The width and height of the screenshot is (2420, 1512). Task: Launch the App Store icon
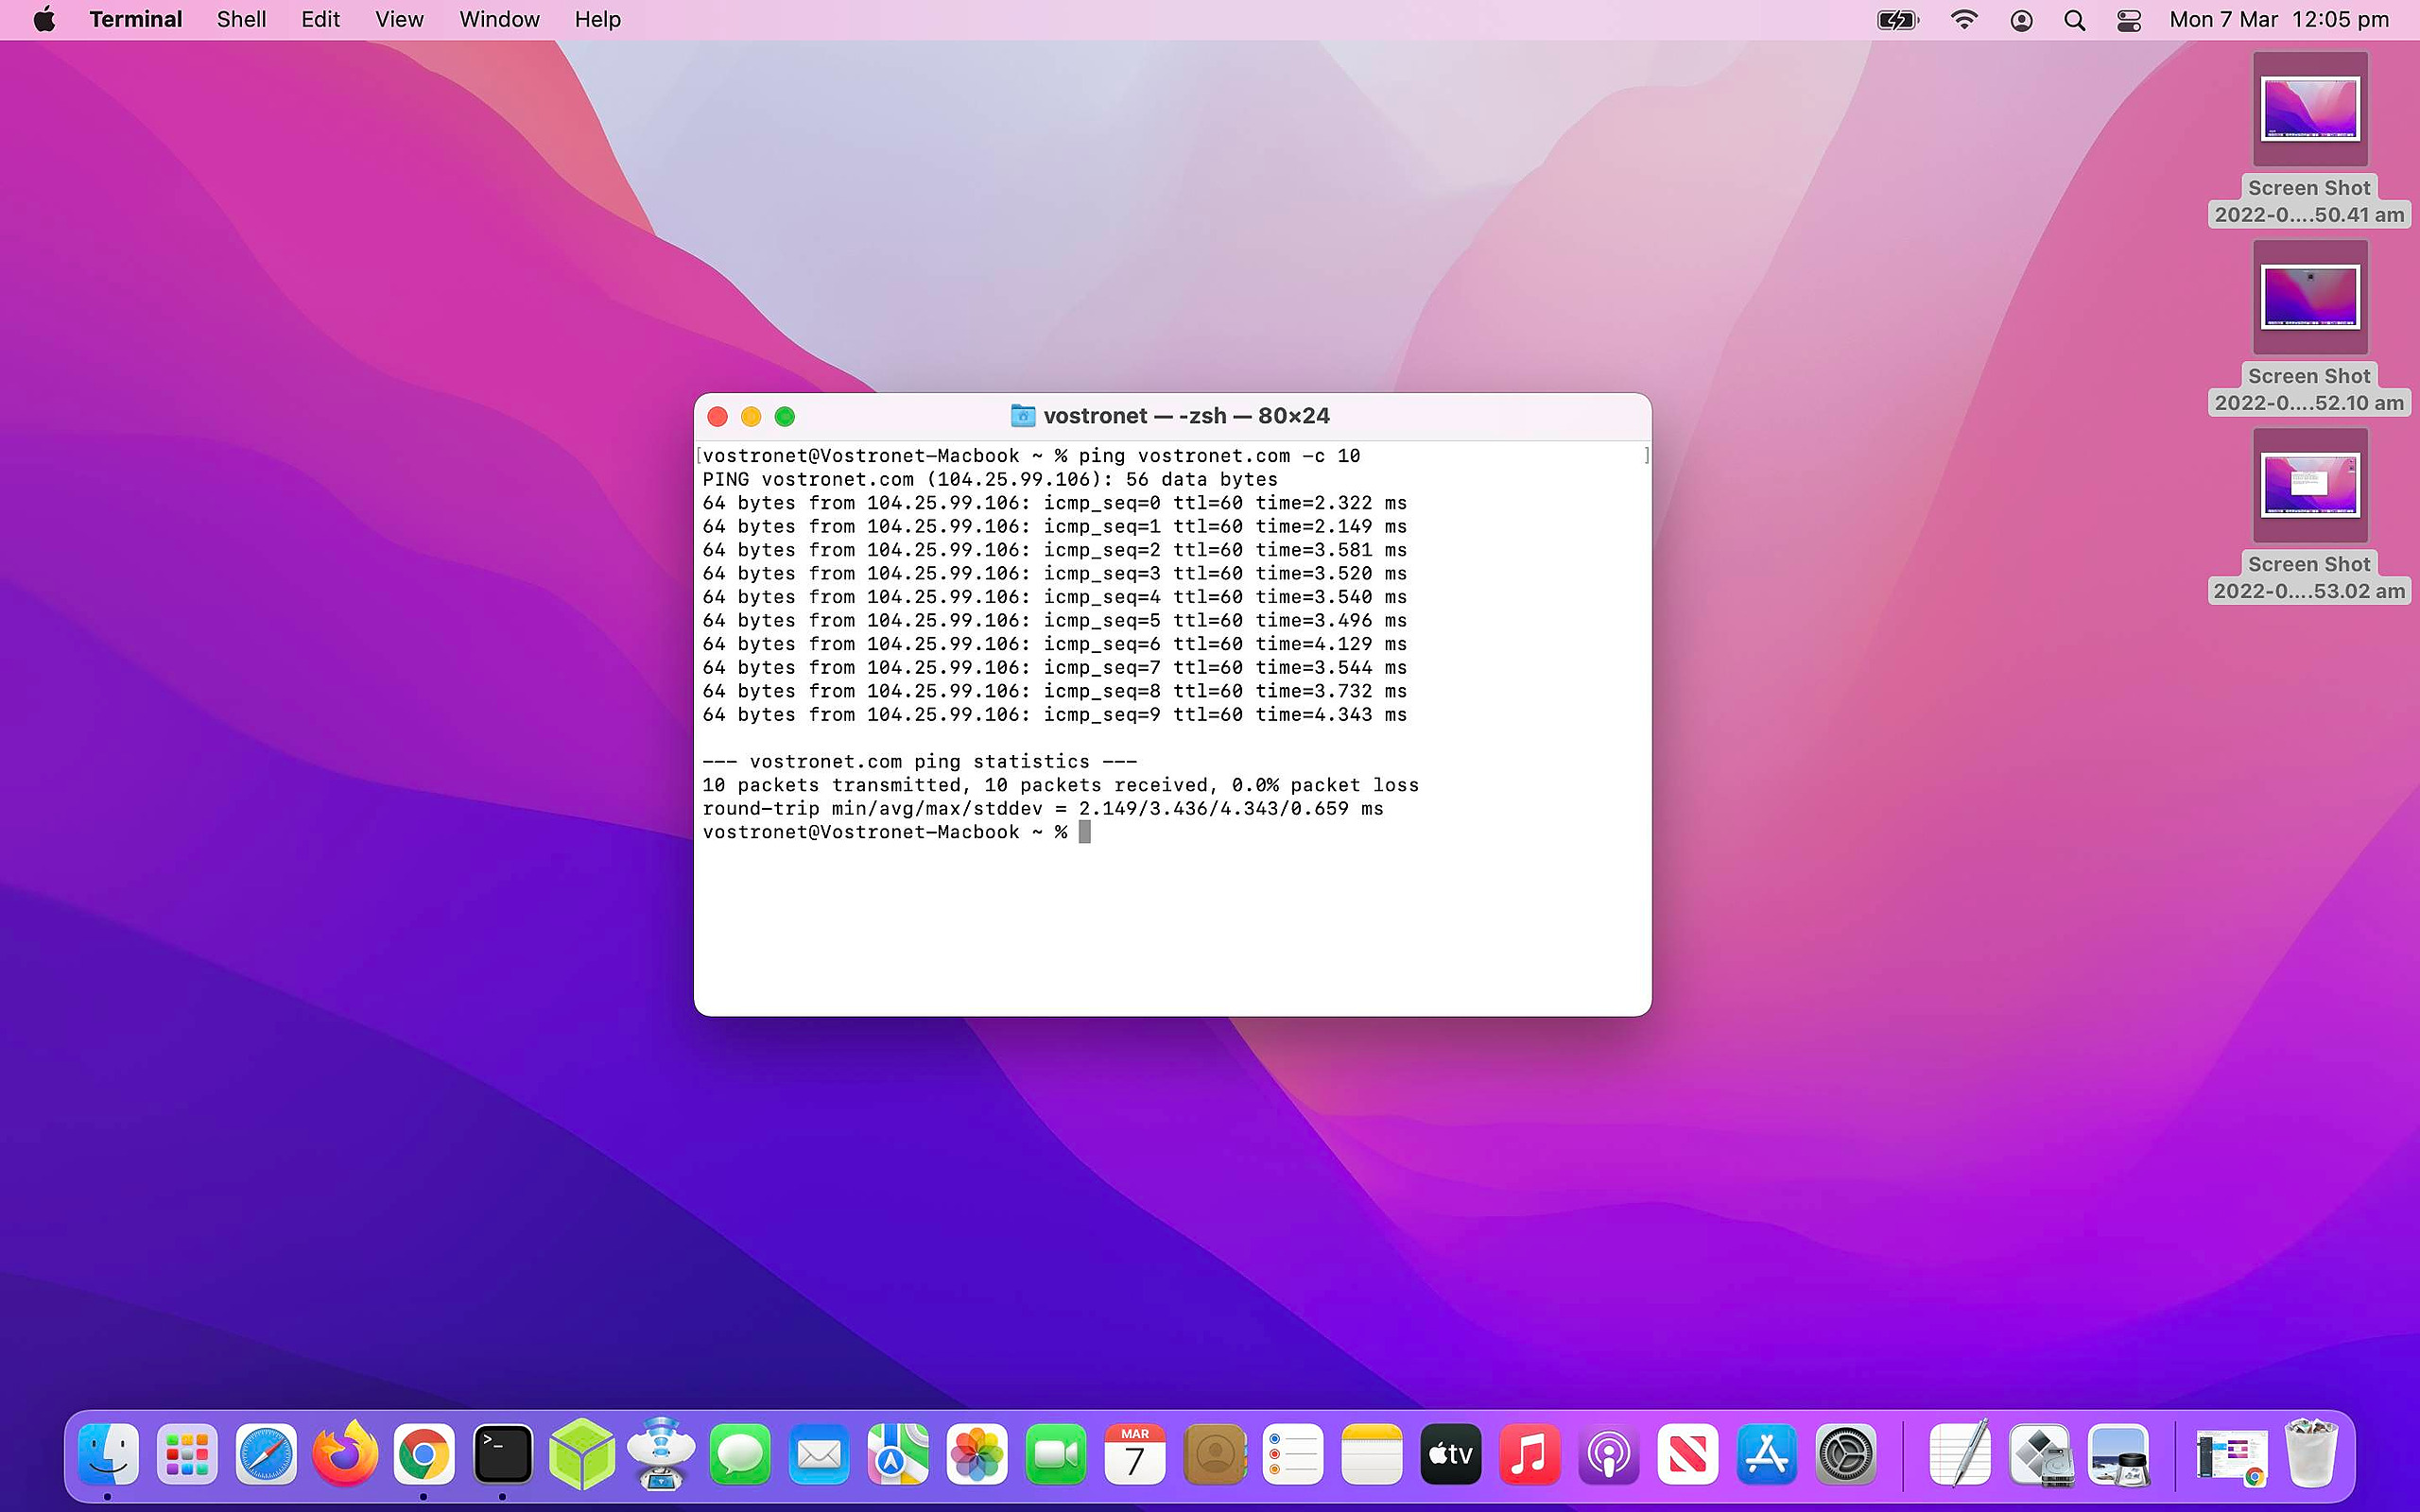click(x=1767, y=1454)
